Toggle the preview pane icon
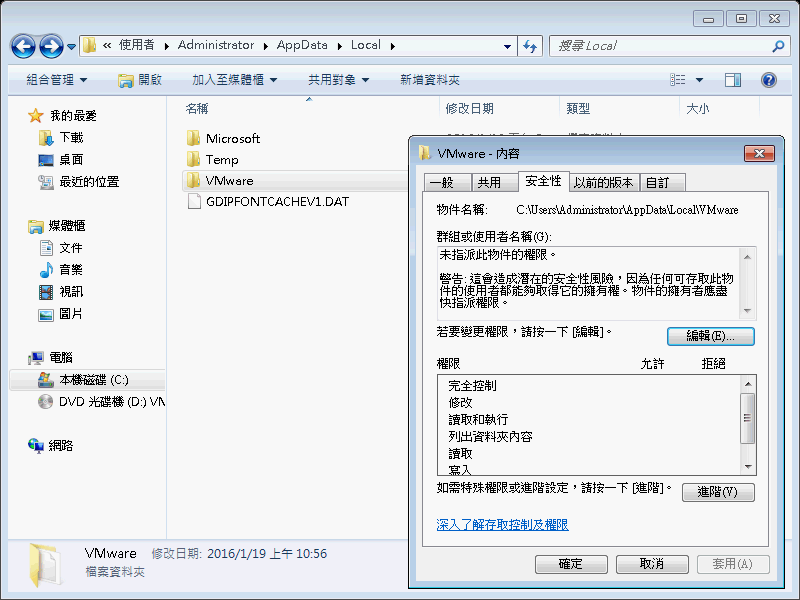Image resolution: width=800 pixels, height=600 pixels. point(733,80)
